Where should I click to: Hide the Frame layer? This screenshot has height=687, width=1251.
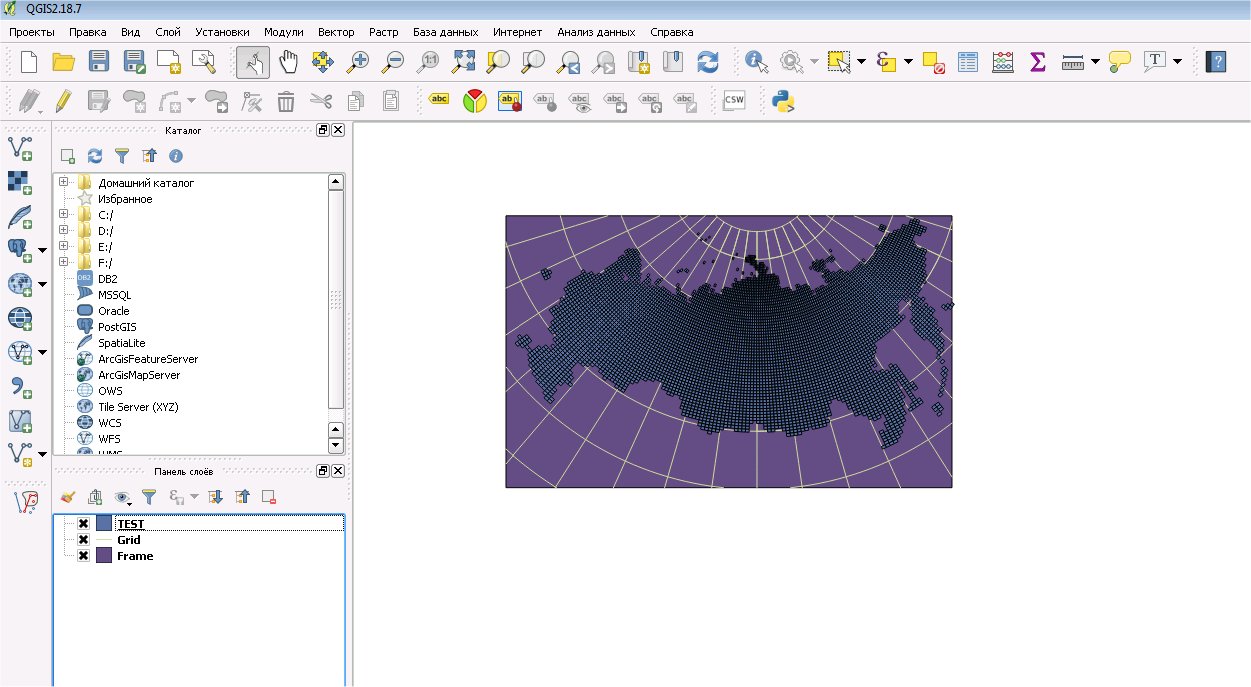tap(84, 556)
